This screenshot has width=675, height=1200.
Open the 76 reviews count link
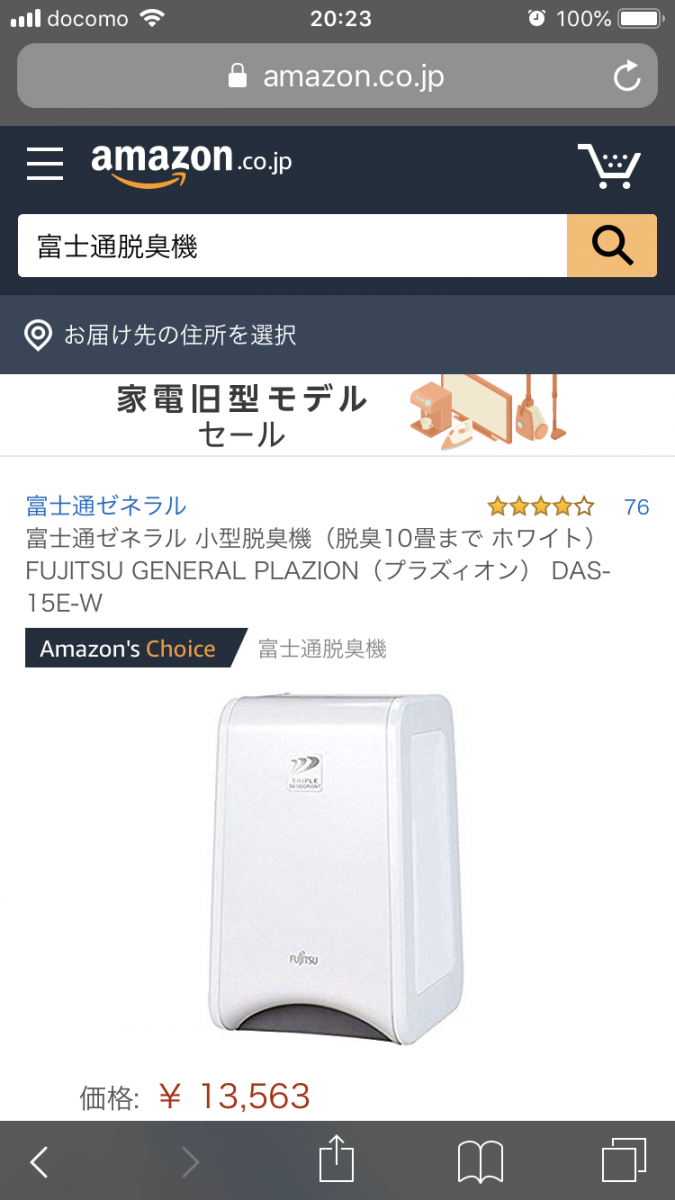[637, 507]
